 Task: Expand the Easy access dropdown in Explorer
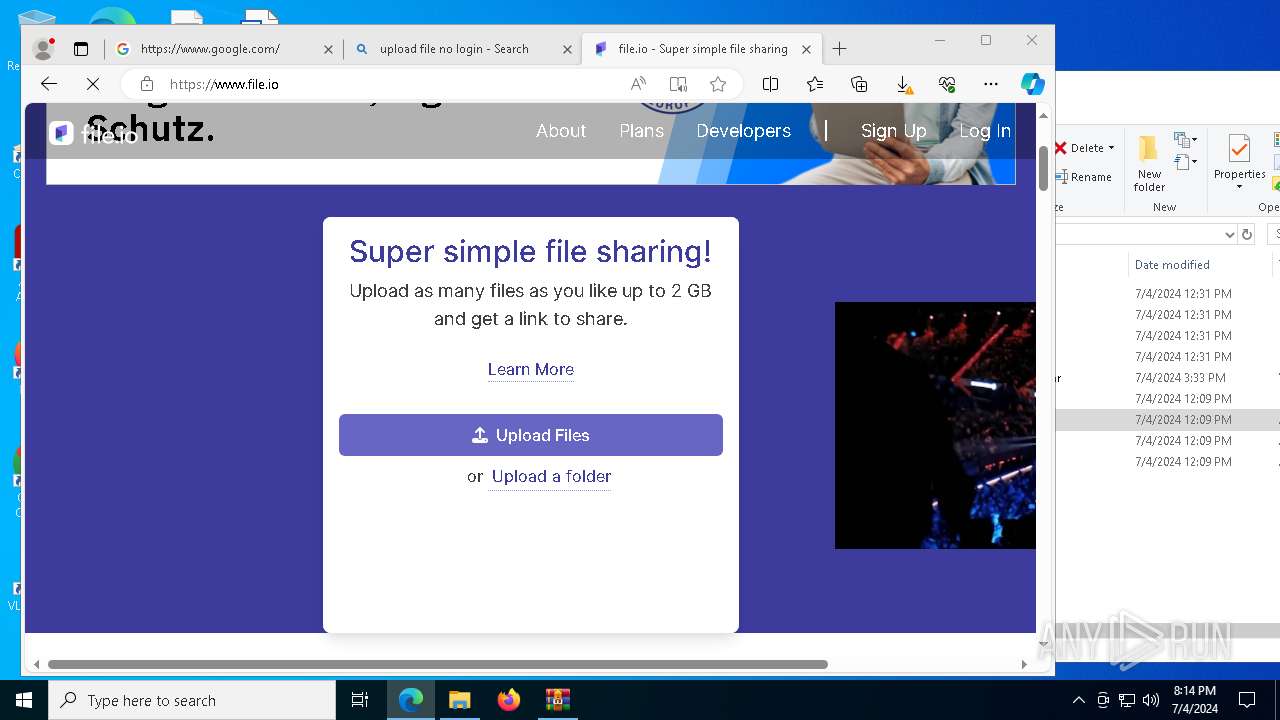click(x=1187, y=162)
